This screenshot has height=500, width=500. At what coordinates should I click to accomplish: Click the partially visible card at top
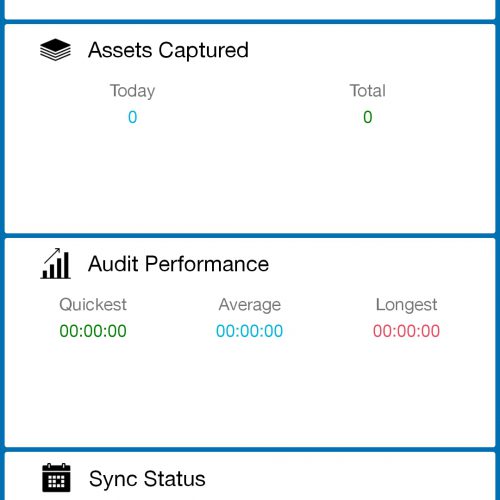pos(250,9)
